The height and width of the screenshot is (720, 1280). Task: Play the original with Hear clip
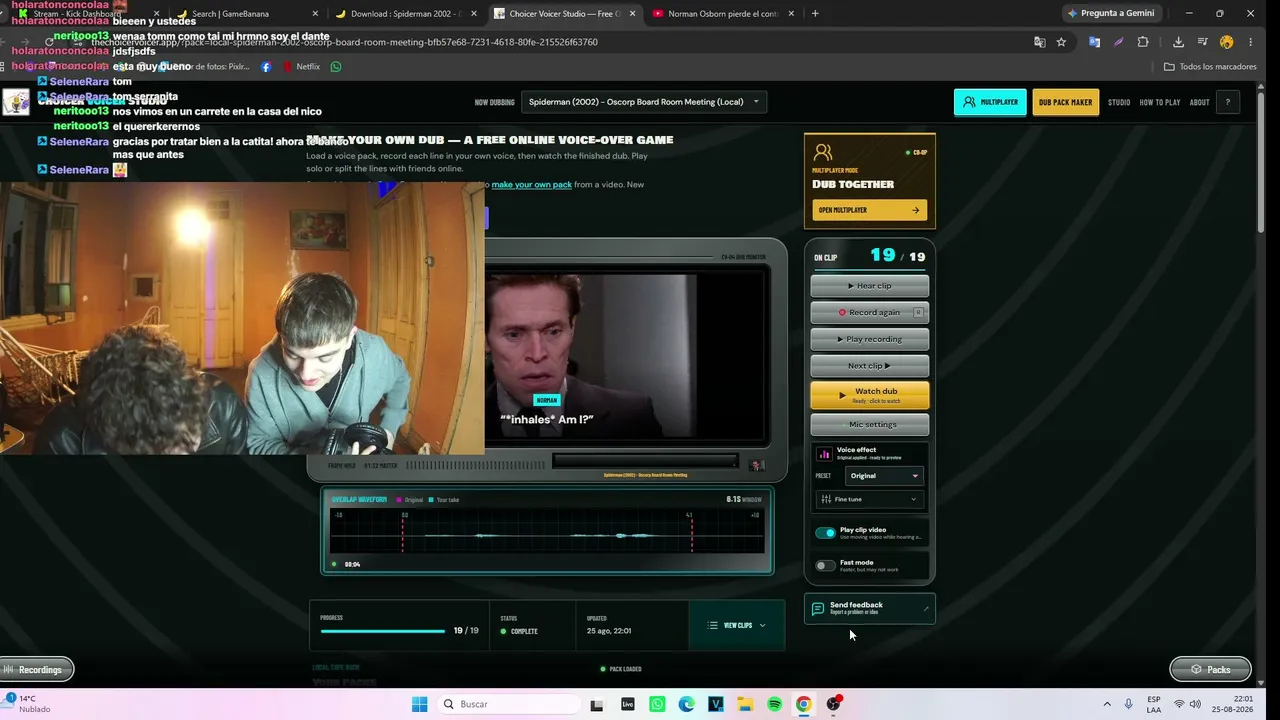870,286
